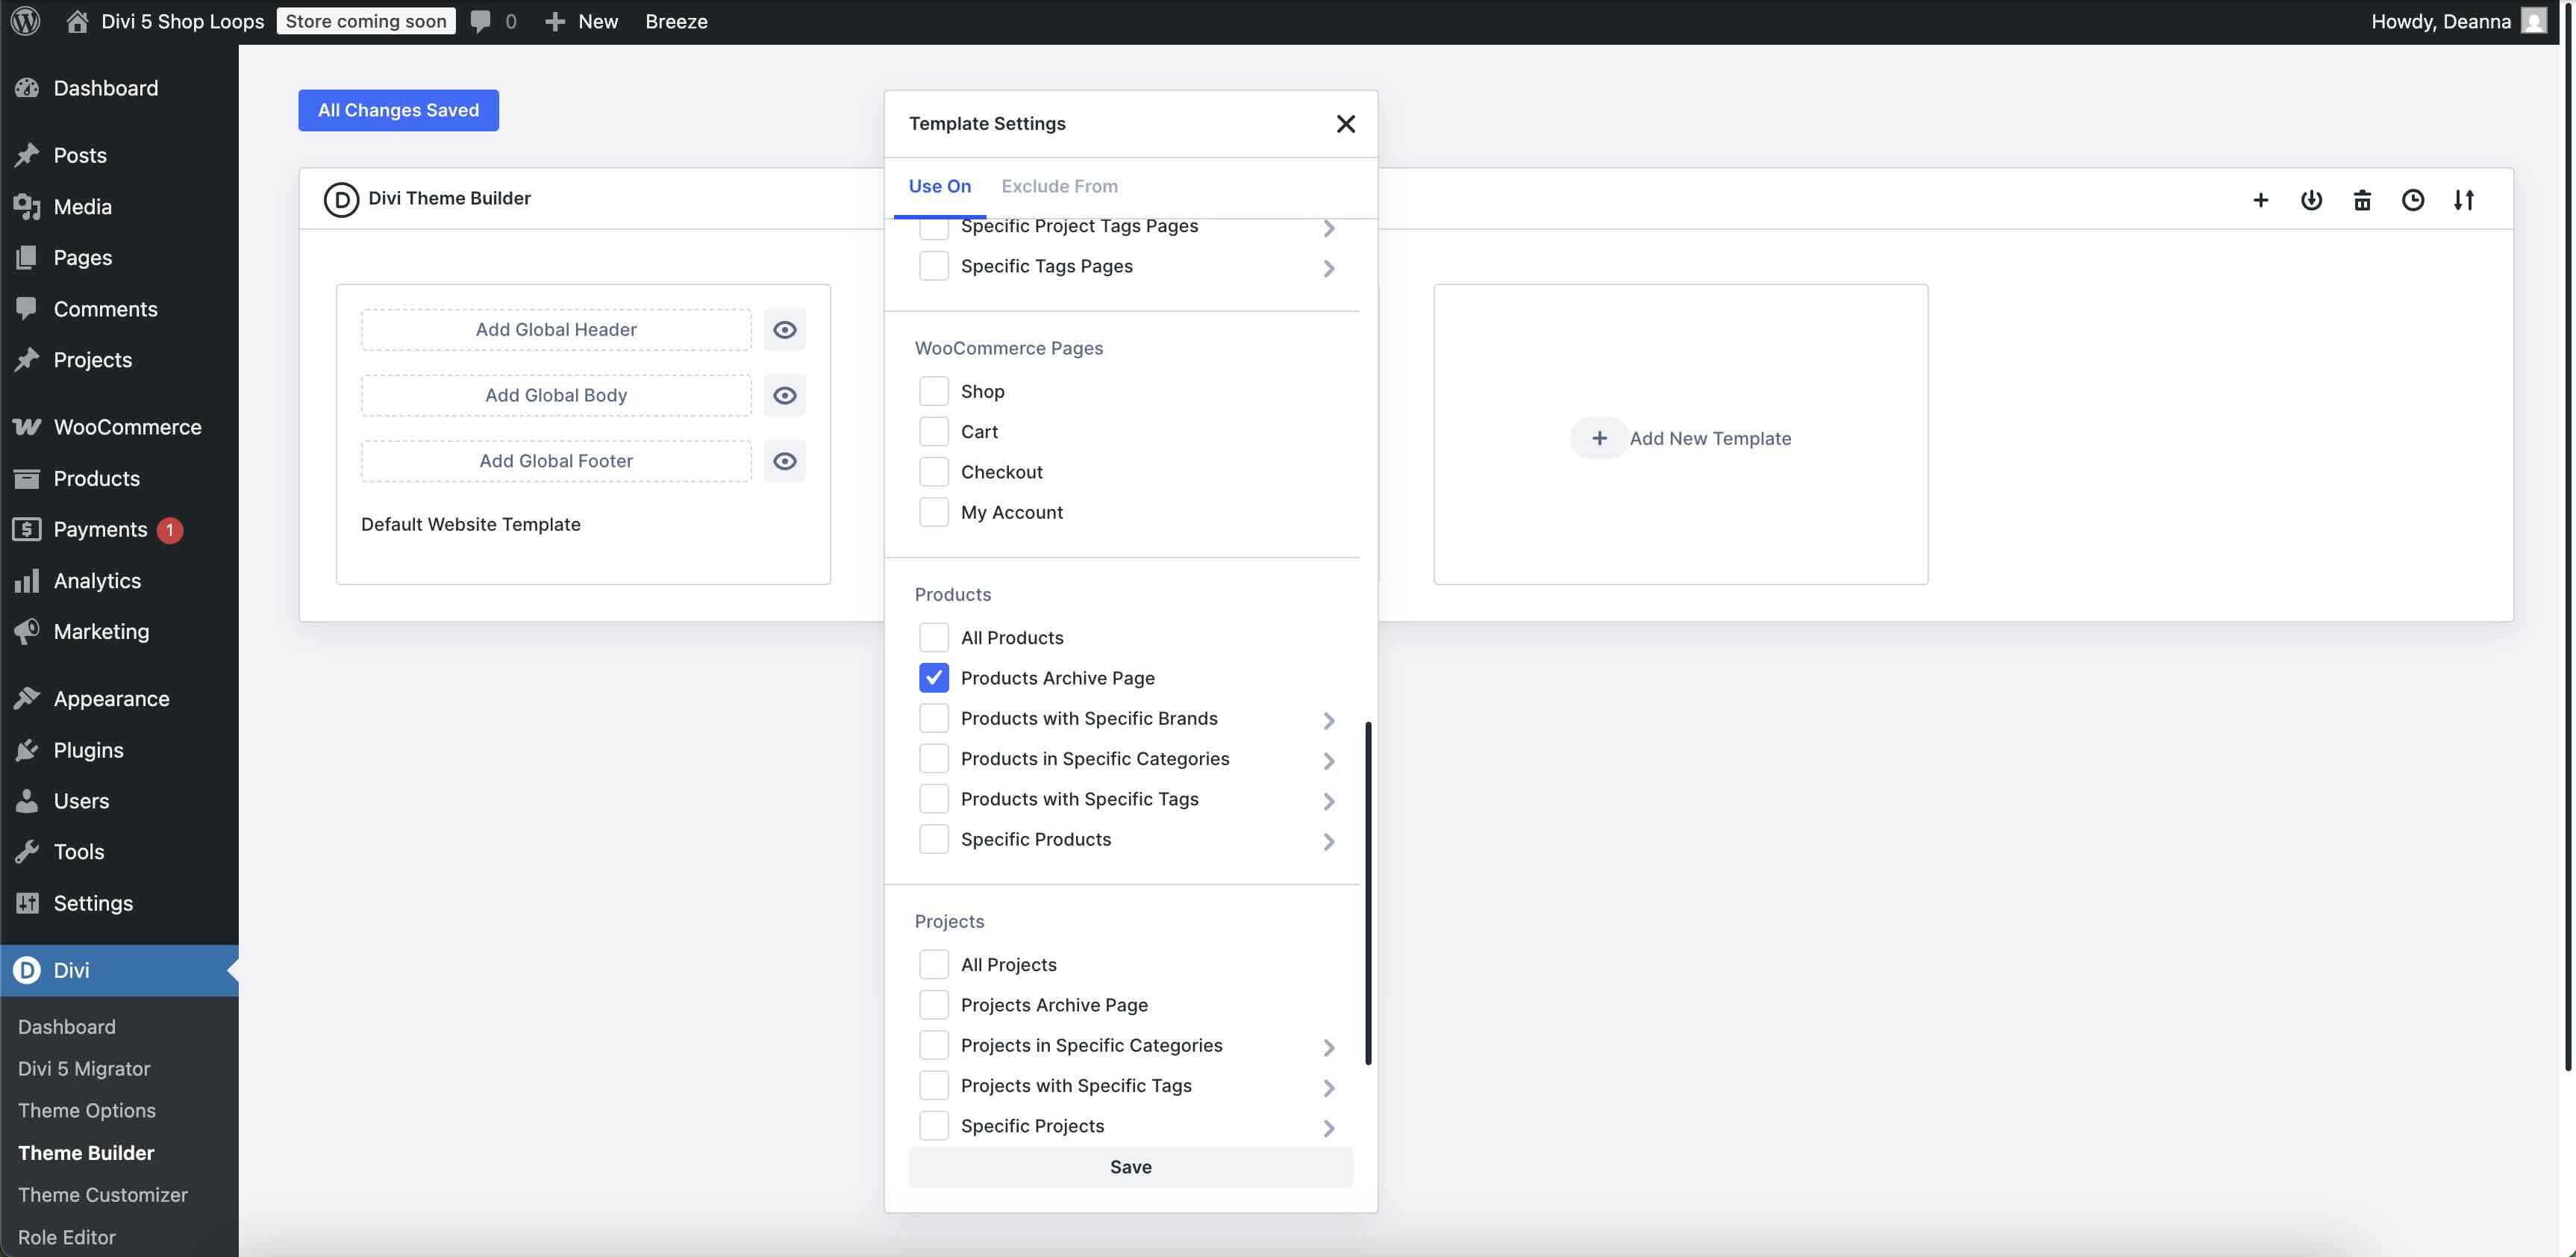This screenshot has height=1257, width=2576.
Task: Open the WordPress logo menu in admin bar
Action: 24,20
